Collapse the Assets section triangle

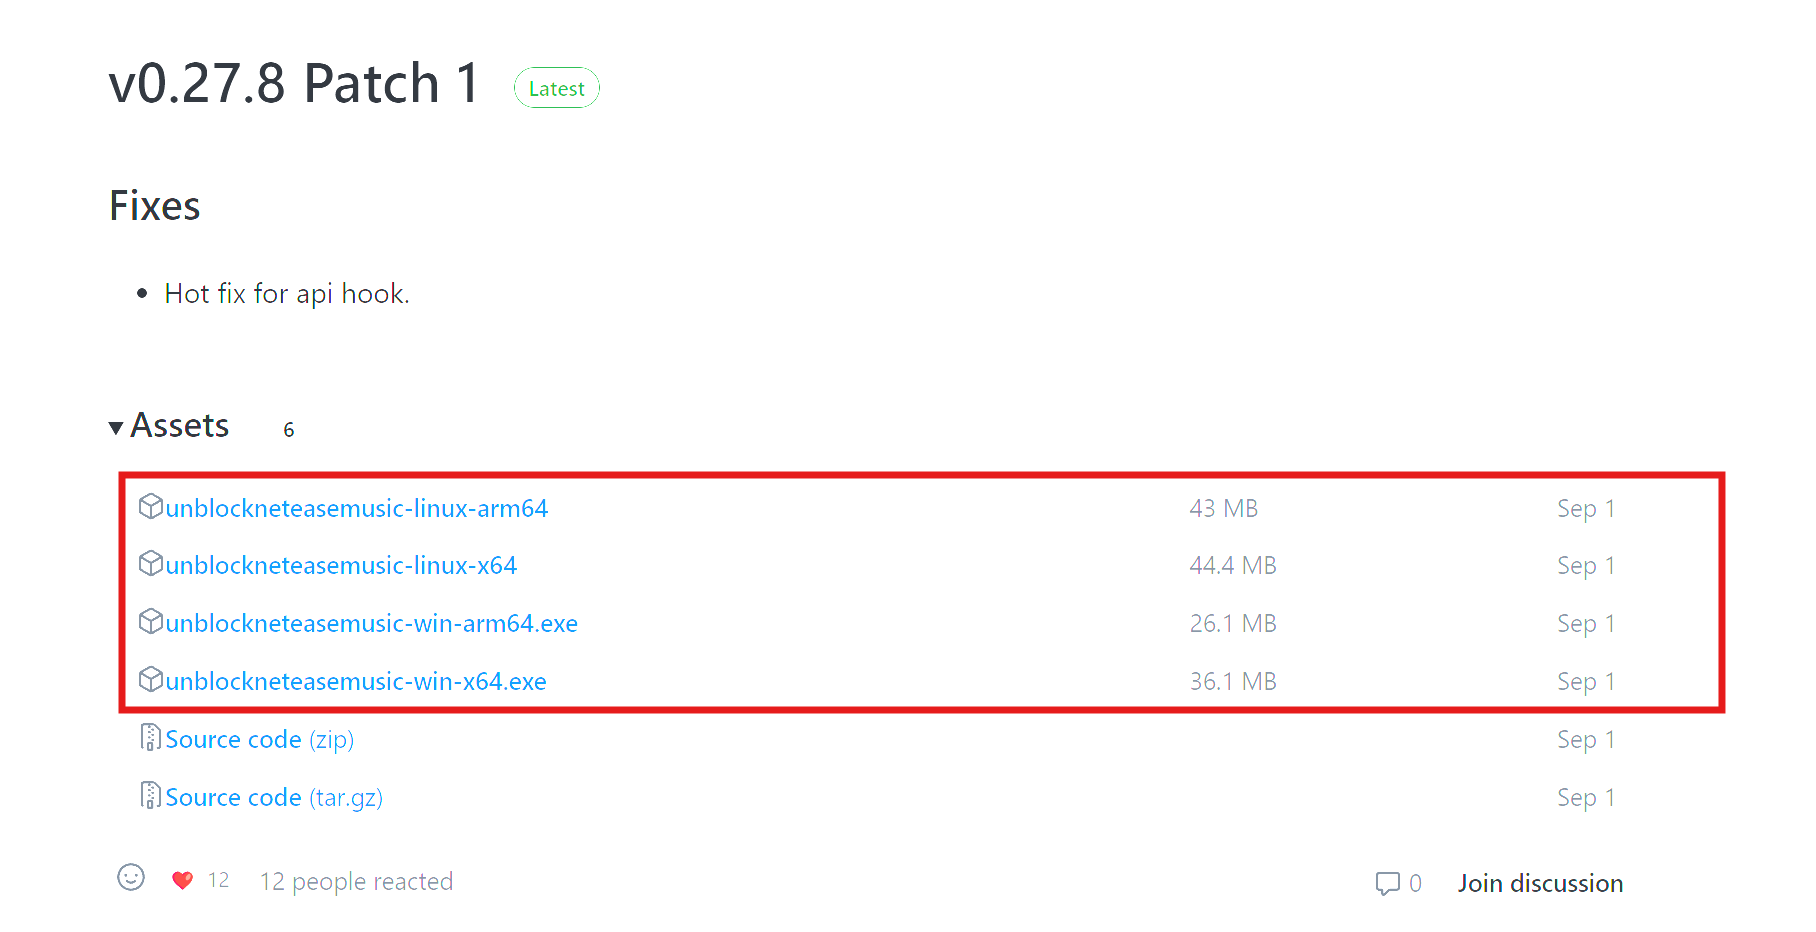pos(116,428)
